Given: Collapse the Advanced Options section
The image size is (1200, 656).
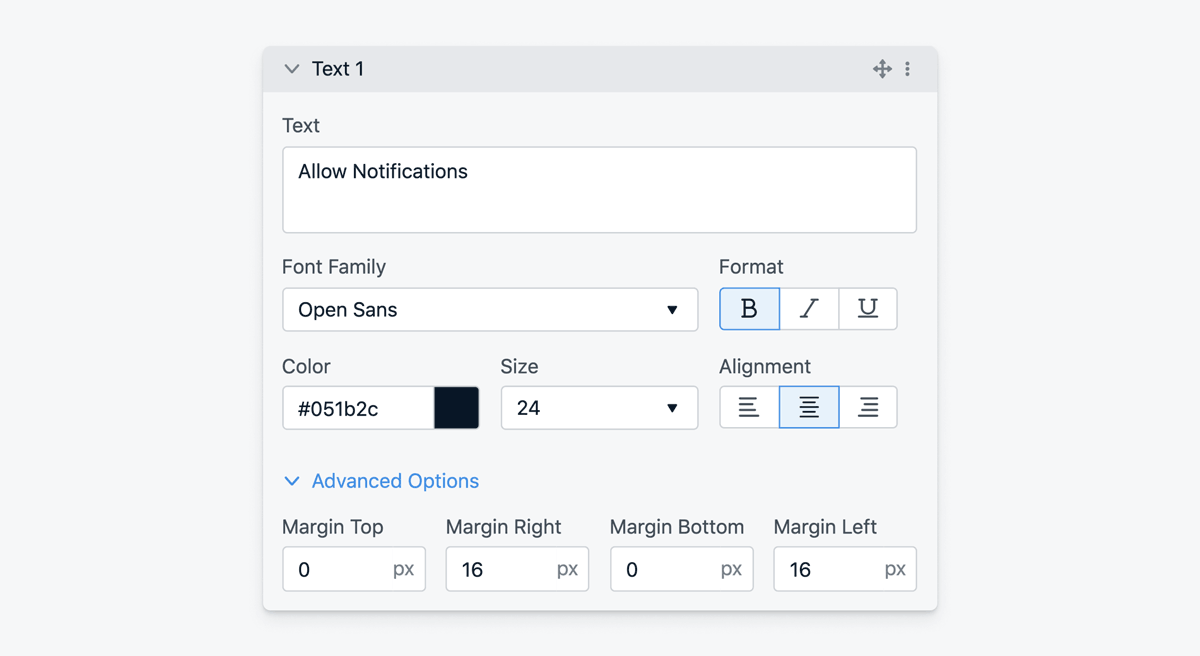Looking at the screenshot, I should (381, 481).
